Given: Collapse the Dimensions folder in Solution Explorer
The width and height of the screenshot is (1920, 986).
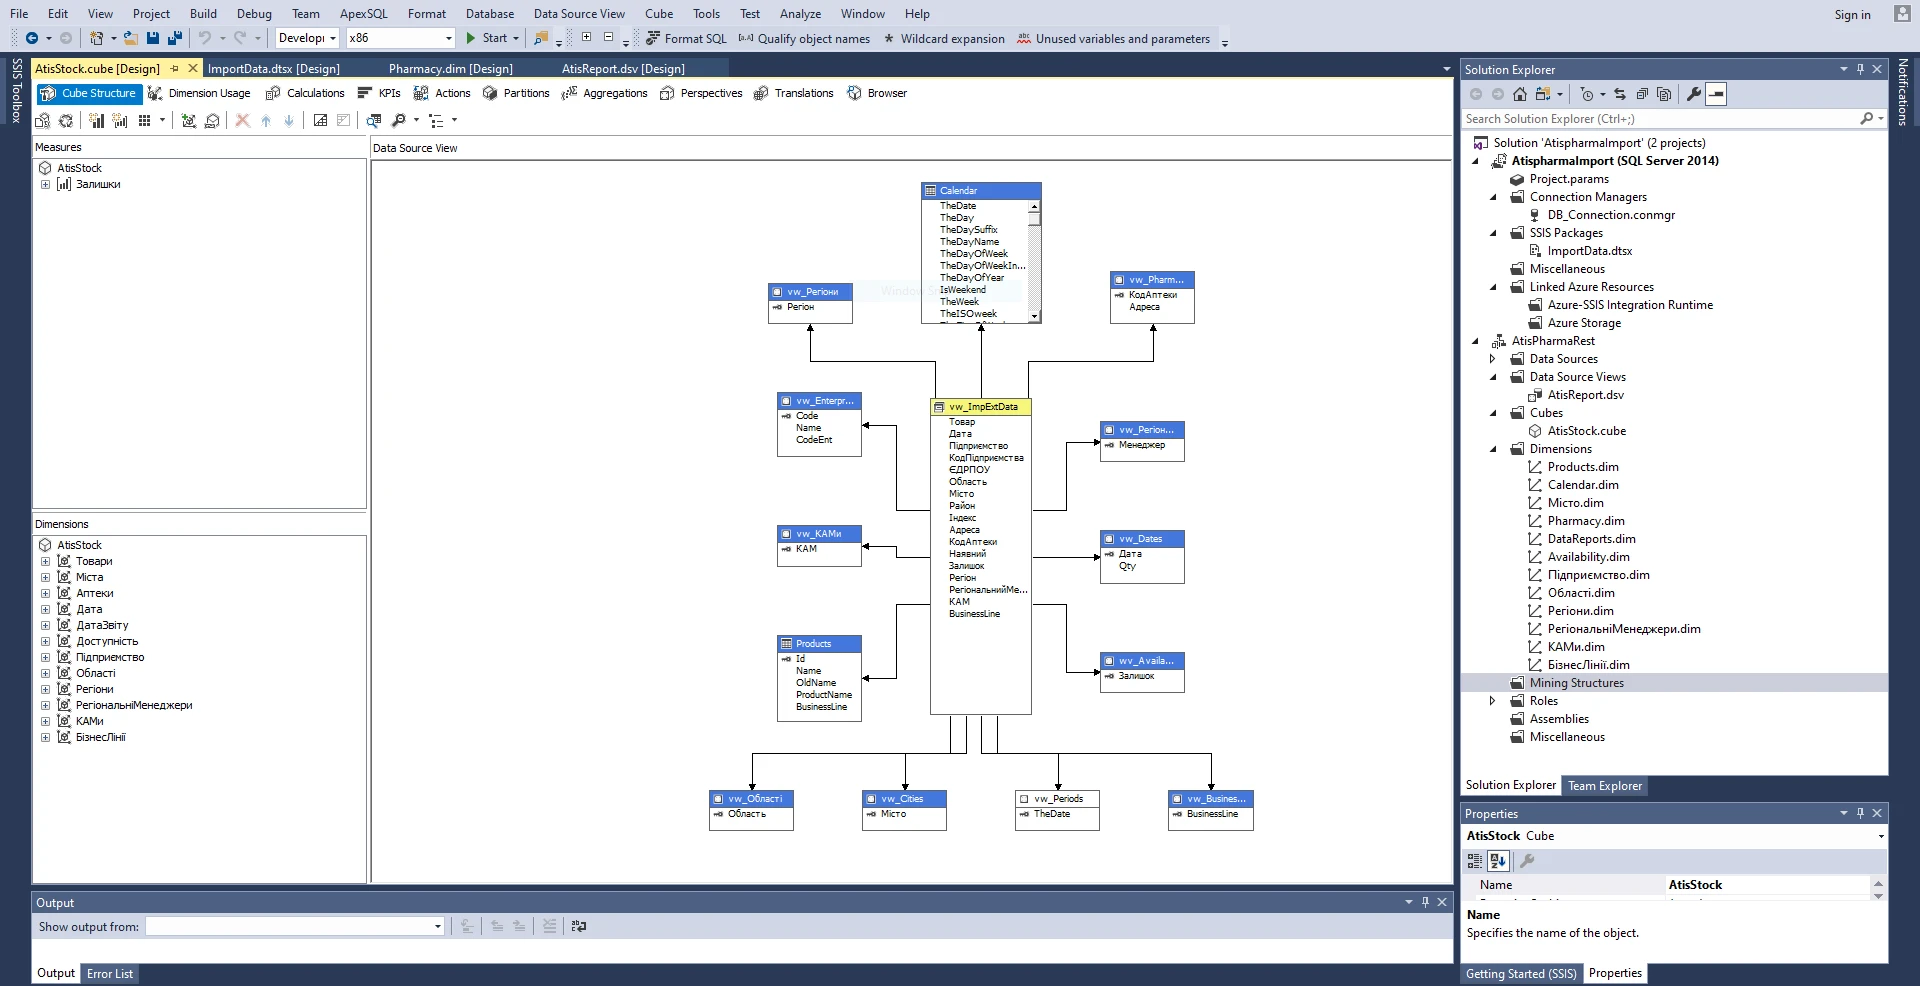Looking at the screenshot, I should point(1493,449).
